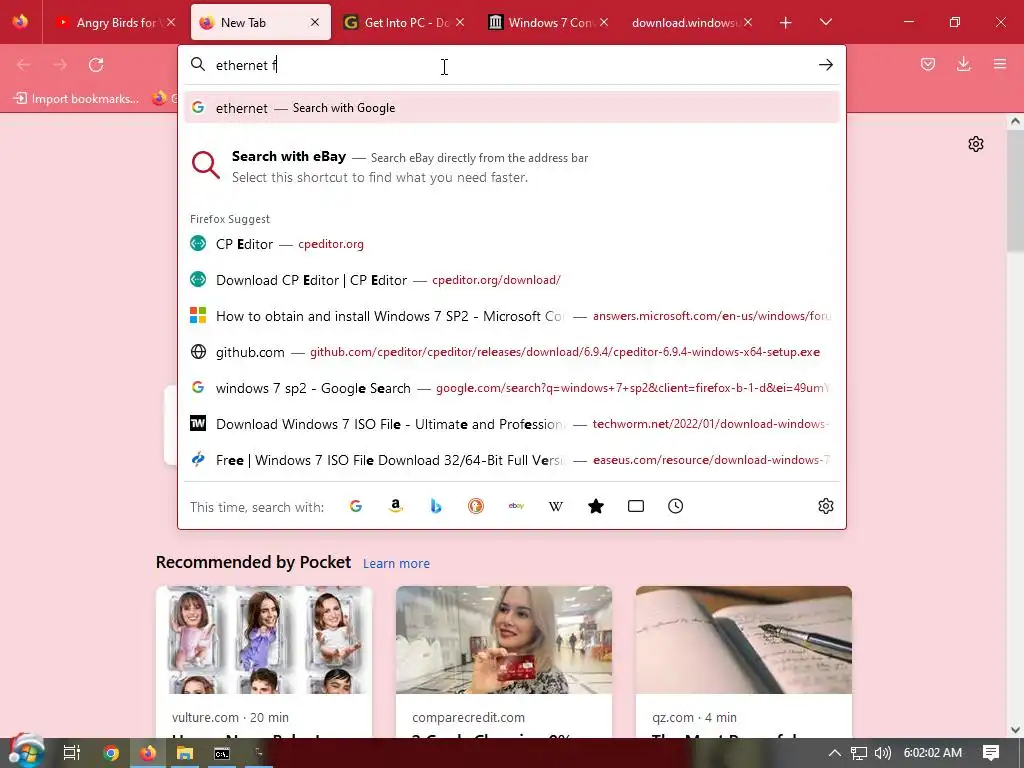Click the Learn more Pocket link
Screen dimensions: 1024x768
(x=396, y=564)
